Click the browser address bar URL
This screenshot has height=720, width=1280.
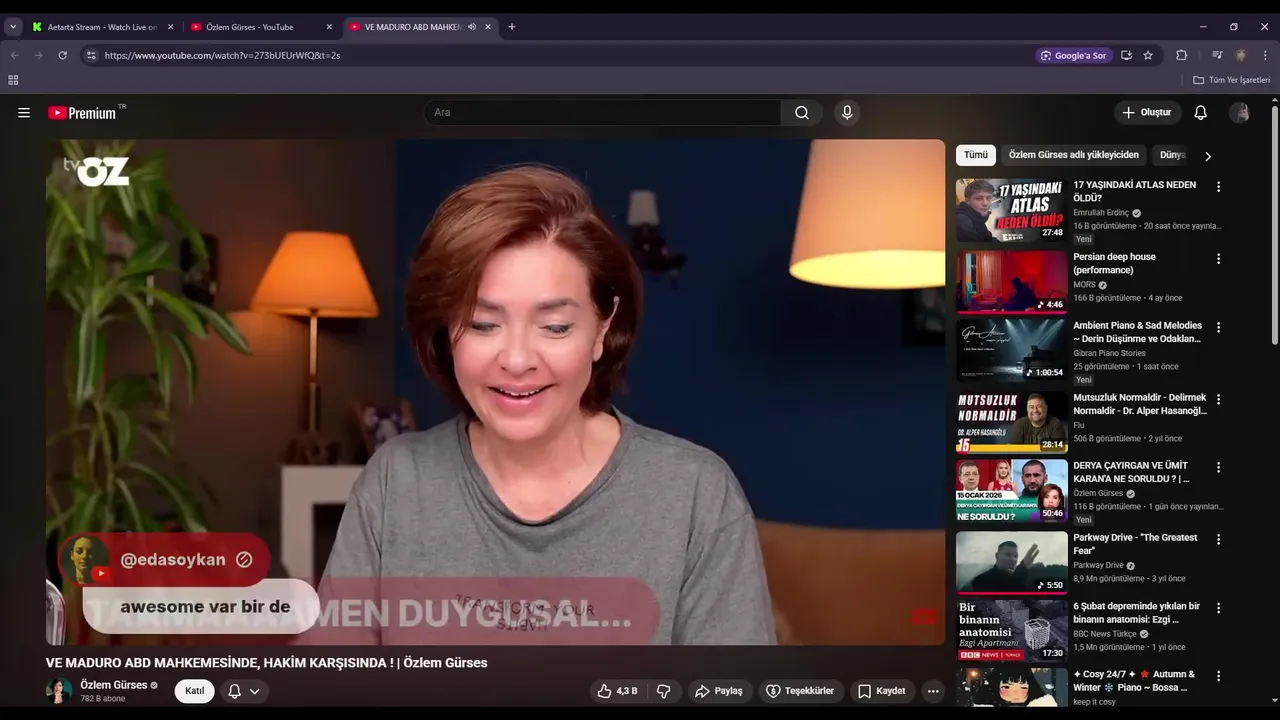(x=222, y=55)
